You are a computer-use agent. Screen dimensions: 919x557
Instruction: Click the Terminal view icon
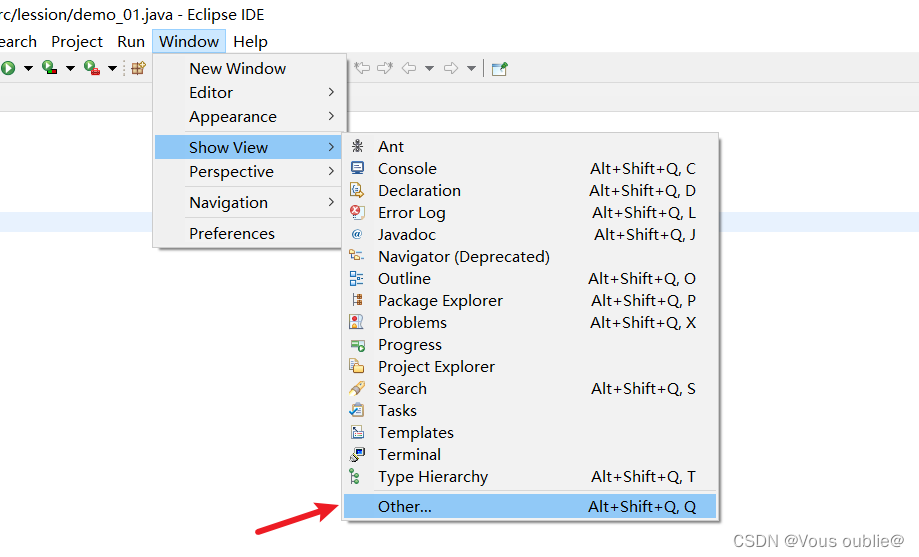click(357, 454)
